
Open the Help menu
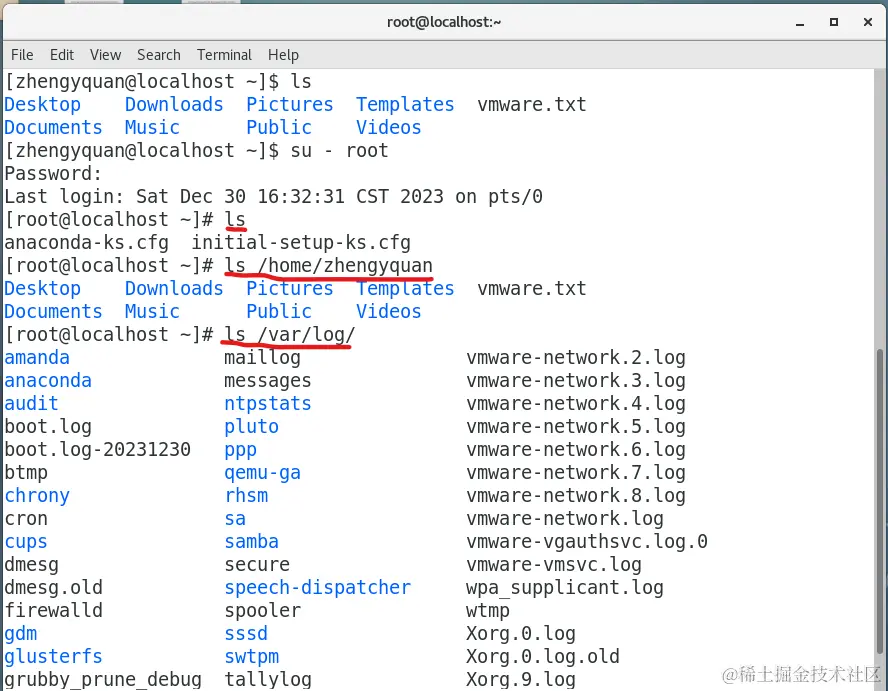(x=283, y=55)
